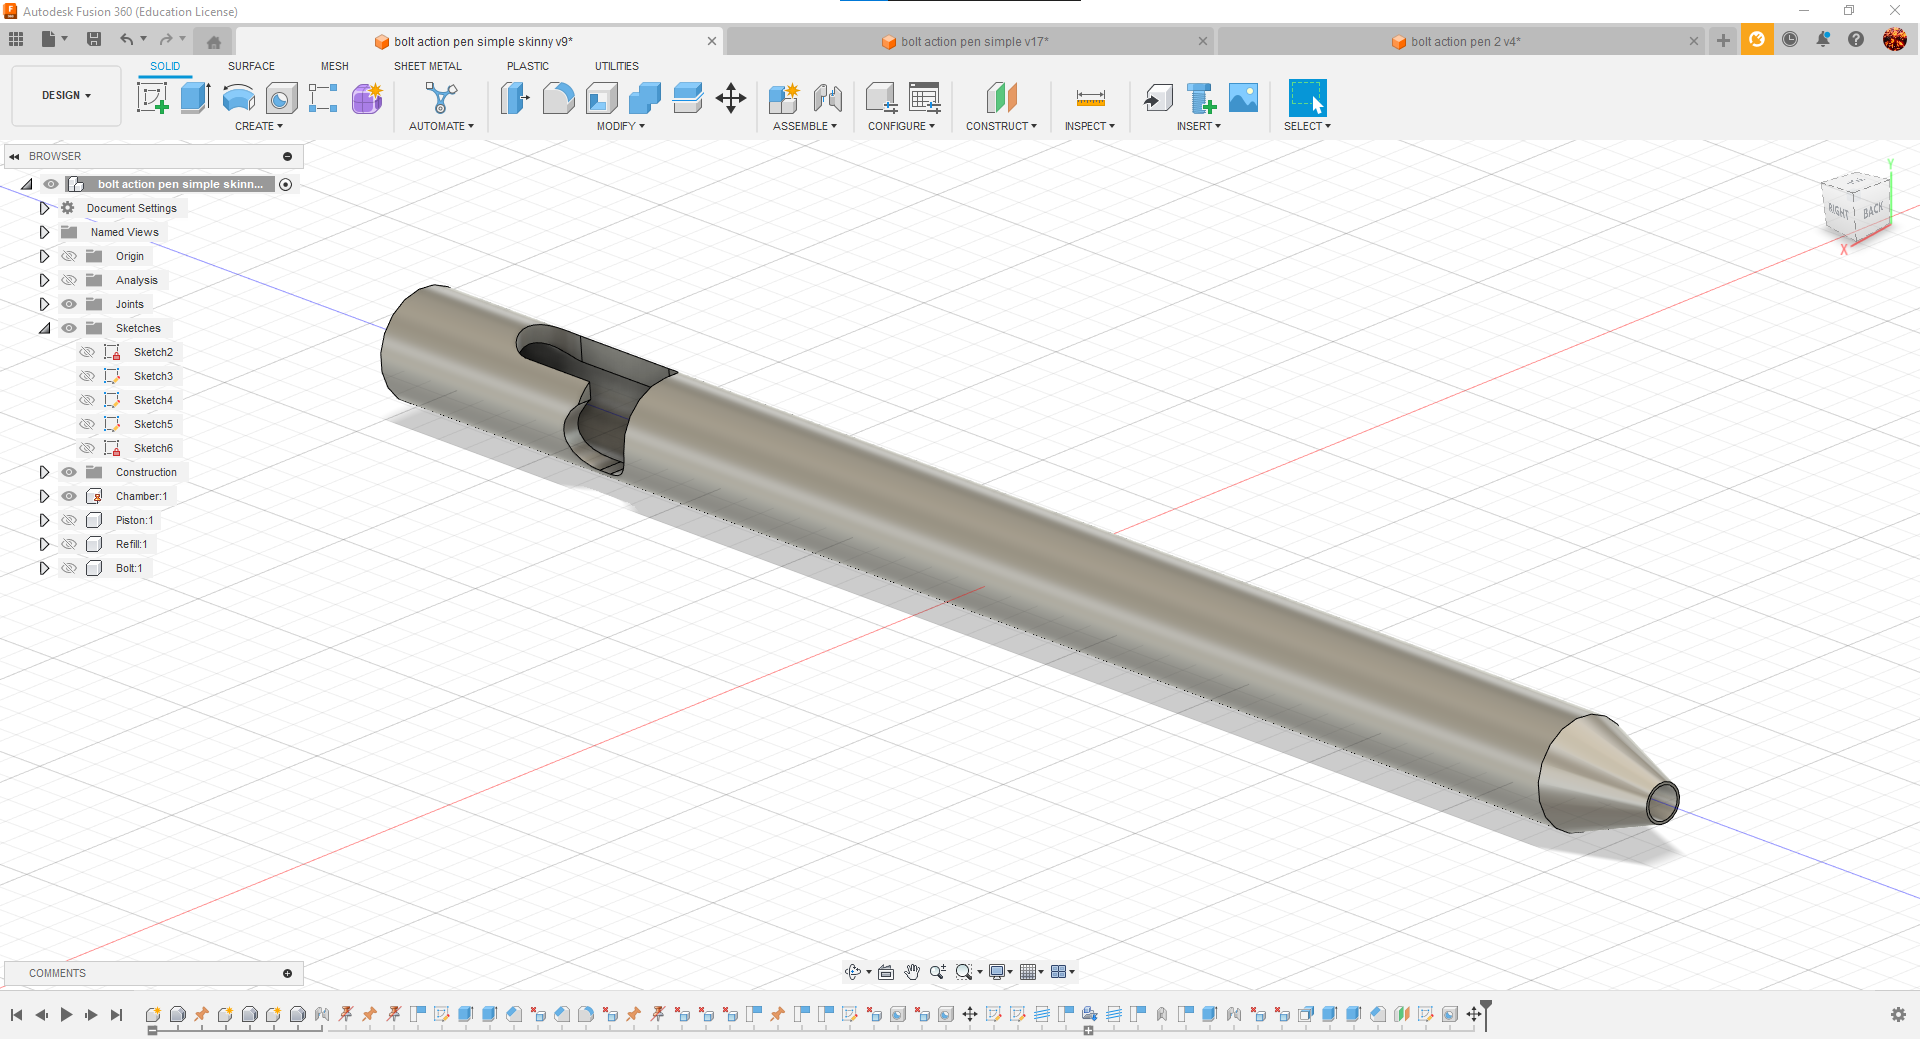This screenshot has width=1920, height=1039.
Task: Toggle visibility of Origin folder
Action: [69, 256]
